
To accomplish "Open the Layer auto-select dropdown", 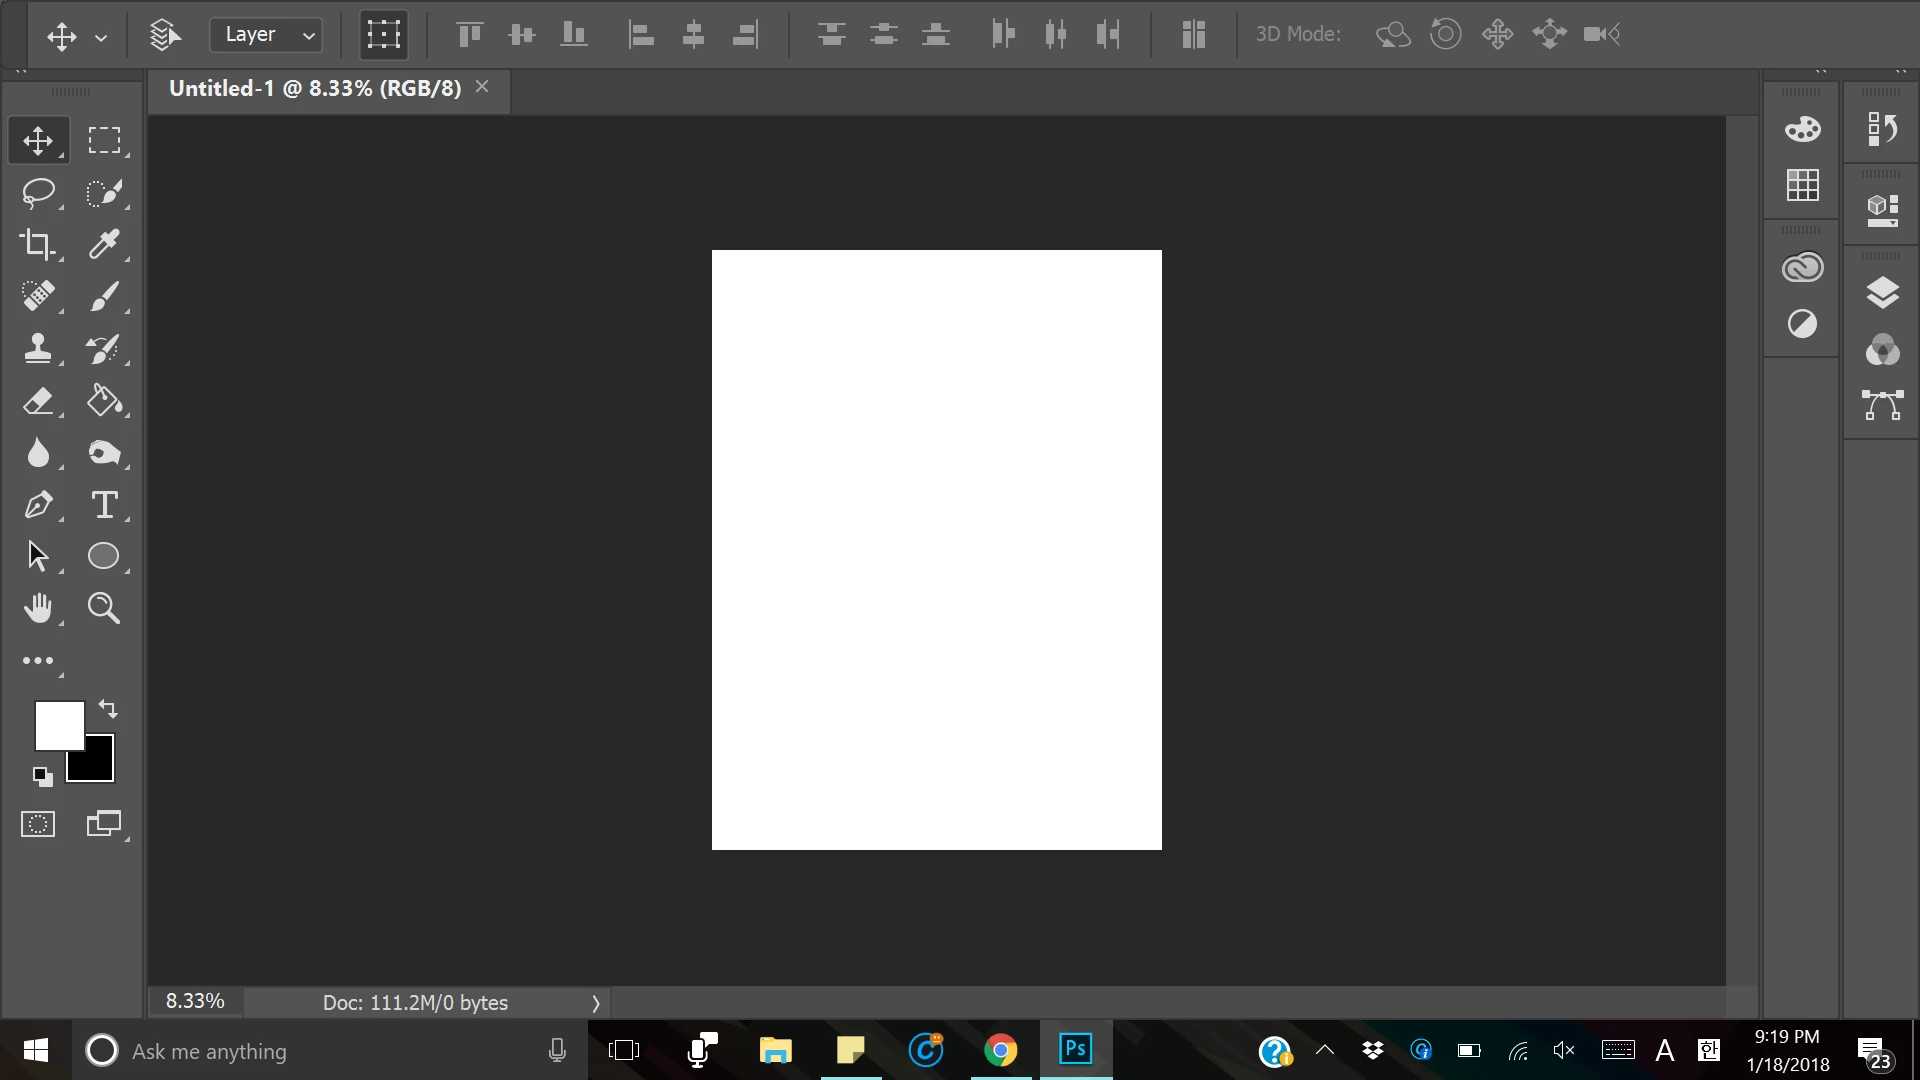I will tap(266, 35).
